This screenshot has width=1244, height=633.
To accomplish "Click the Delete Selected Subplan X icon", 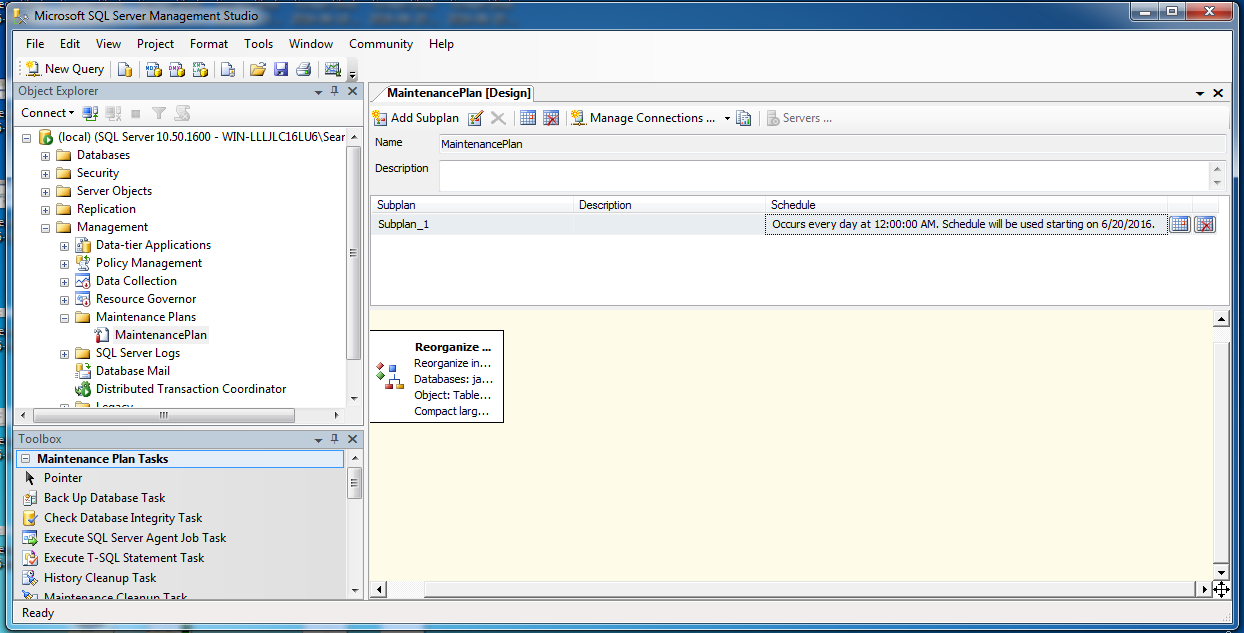I will [x=498, y=118].
